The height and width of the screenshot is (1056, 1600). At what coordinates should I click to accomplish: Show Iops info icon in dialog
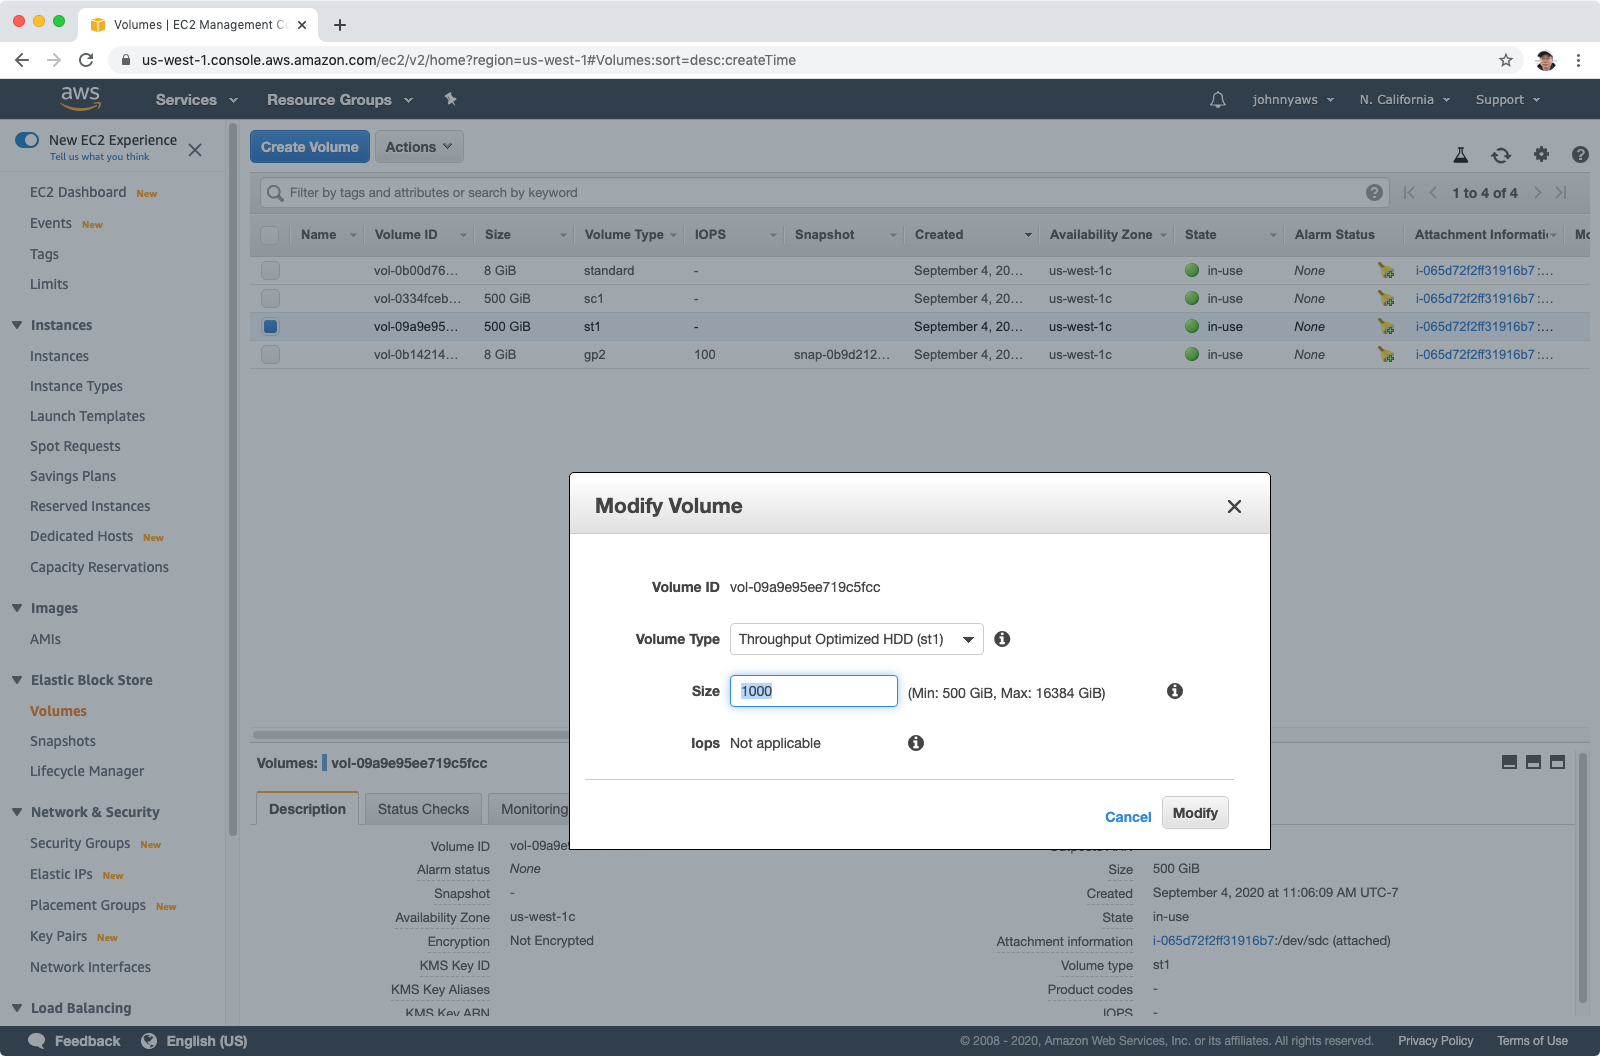tap(916, 743)
